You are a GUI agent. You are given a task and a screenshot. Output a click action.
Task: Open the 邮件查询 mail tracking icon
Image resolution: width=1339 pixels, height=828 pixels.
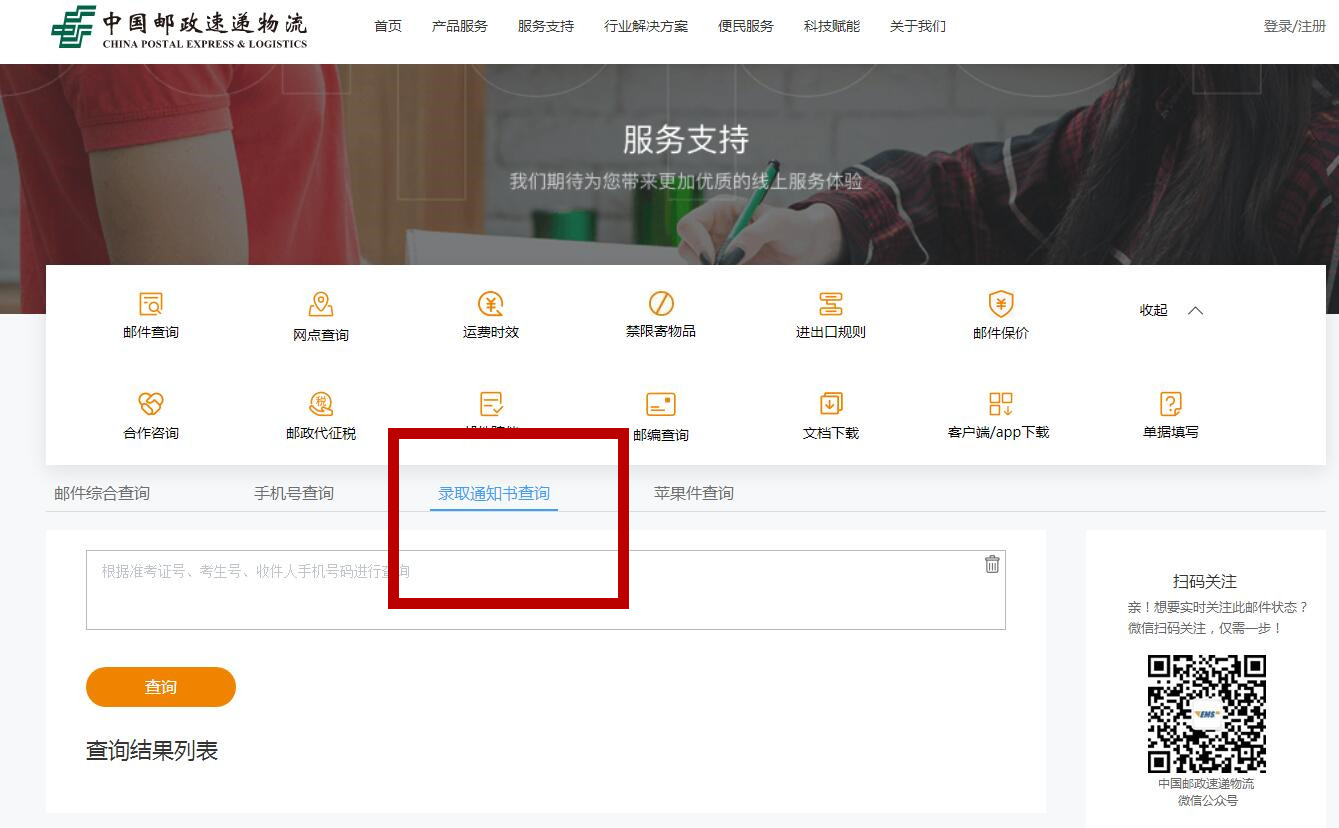150,314
